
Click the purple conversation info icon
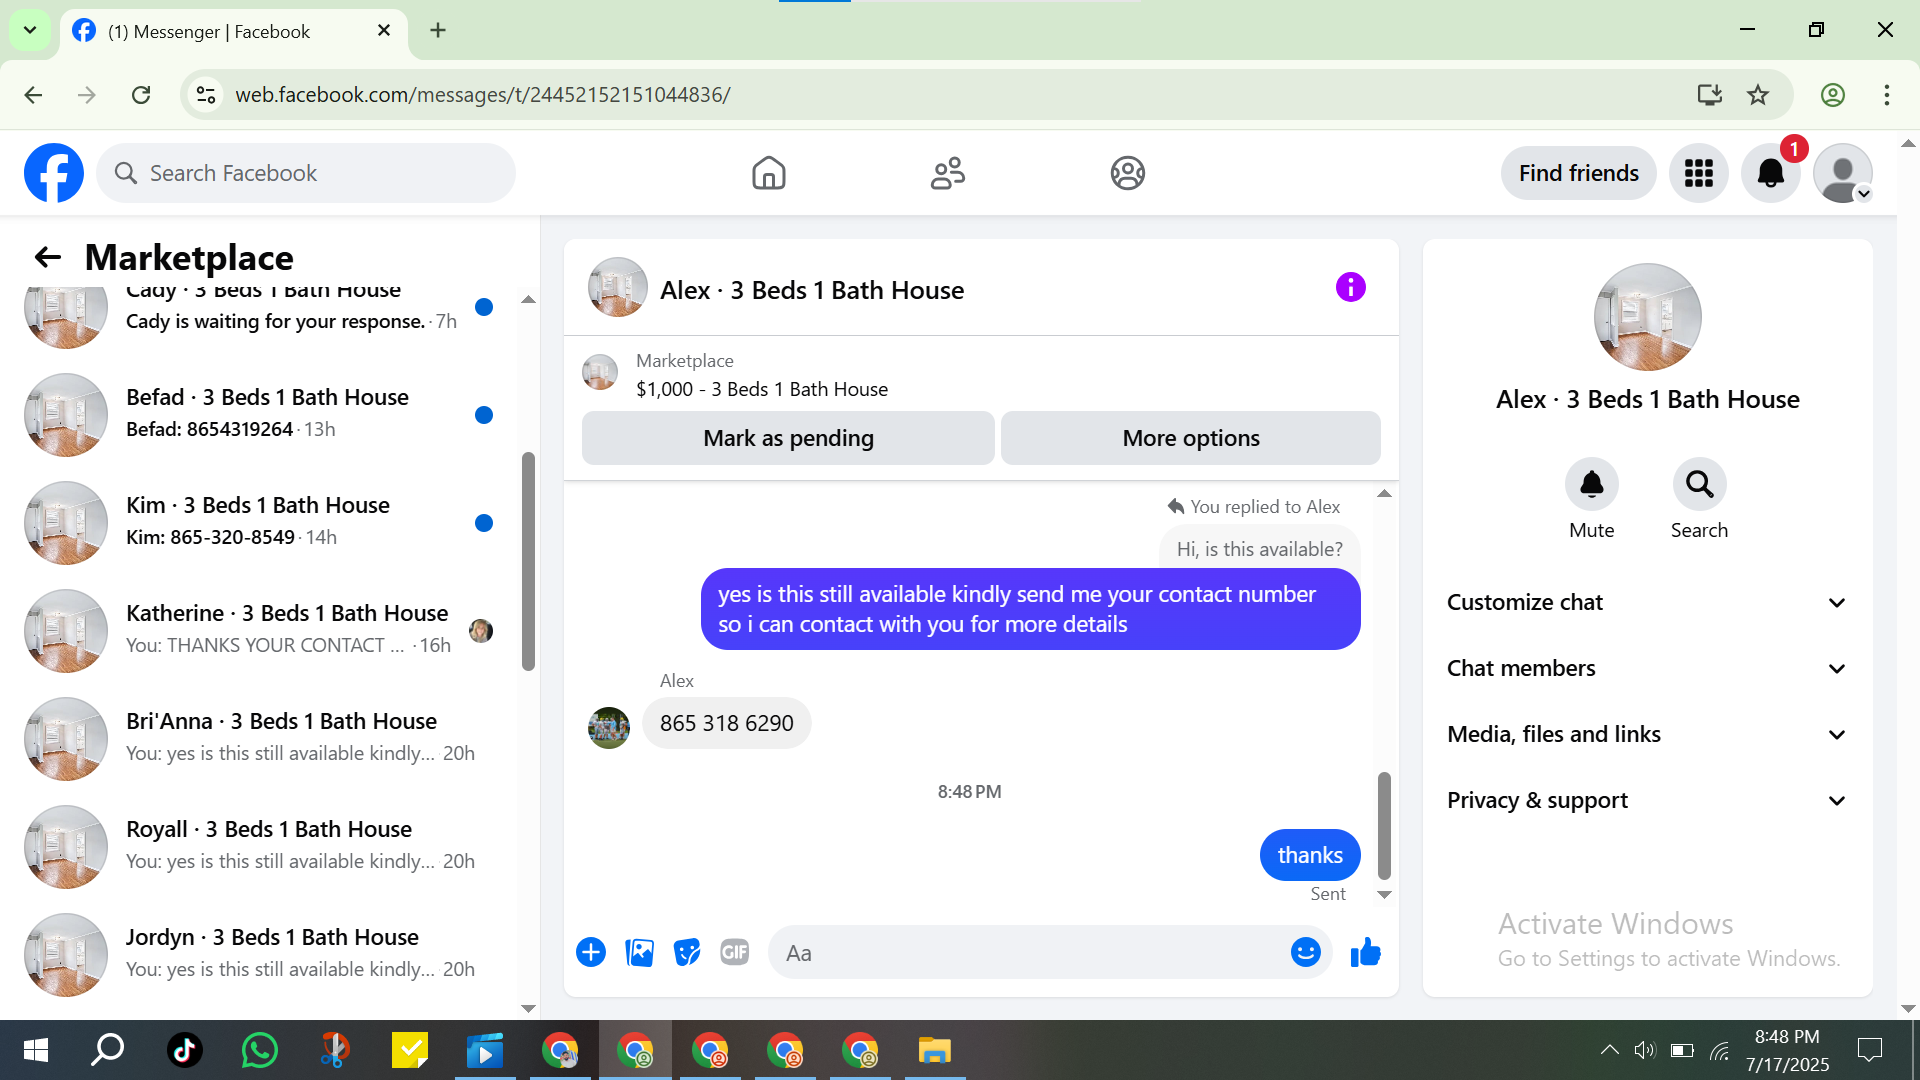[1350, 288]
